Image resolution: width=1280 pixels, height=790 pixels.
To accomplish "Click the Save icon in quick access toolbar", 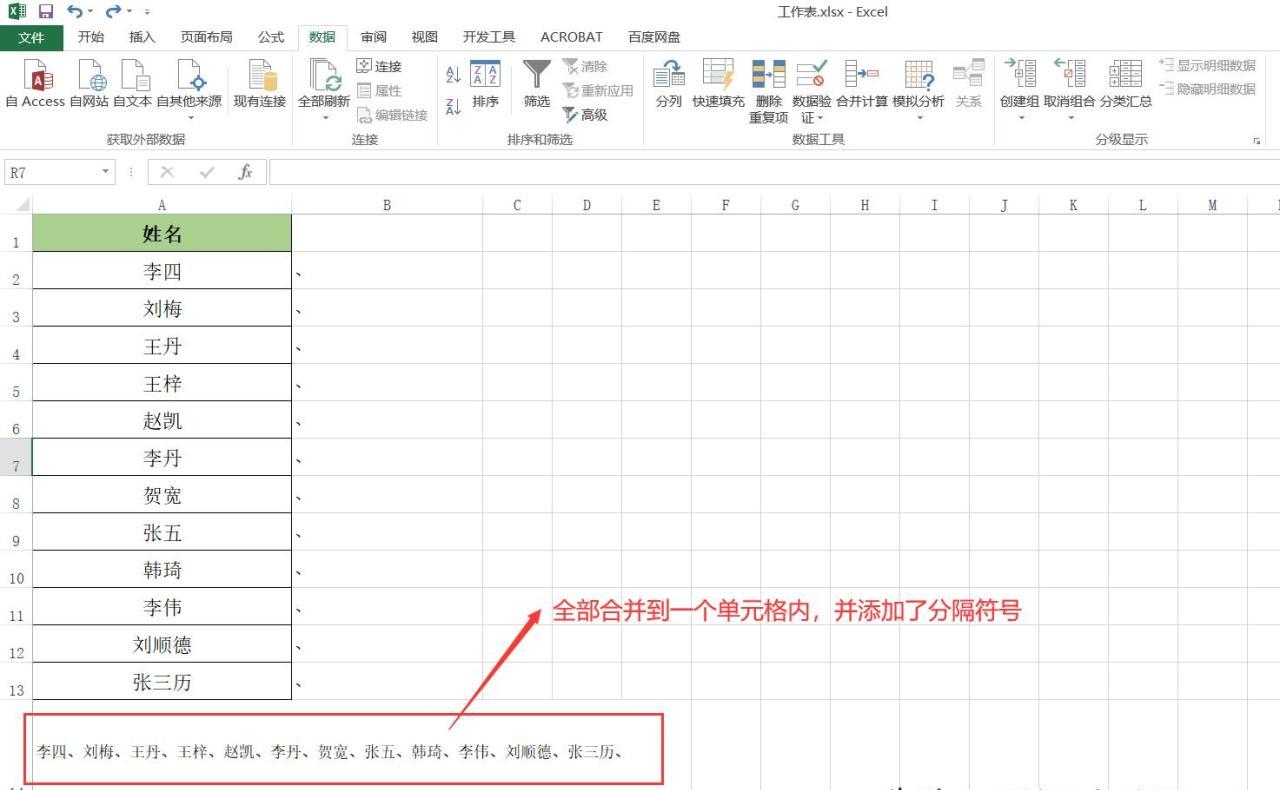I will click(45, 12).
